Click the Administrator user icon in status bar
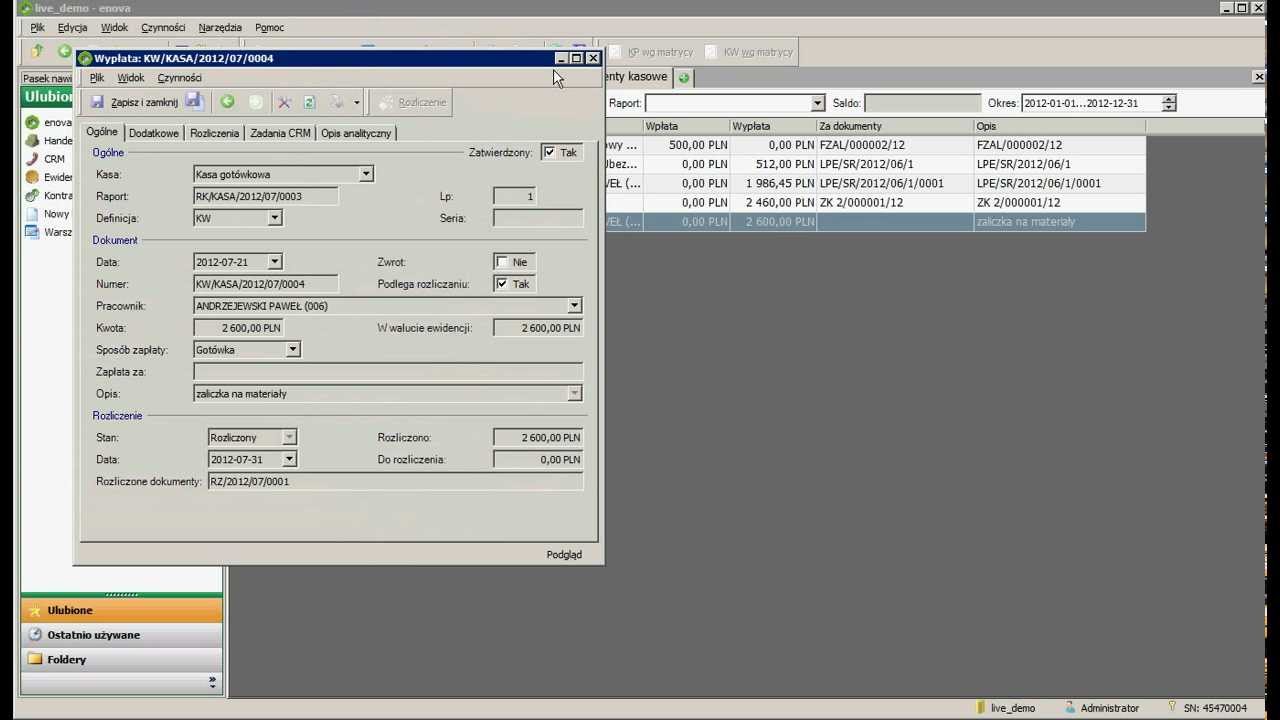The width and height of the screenshot is (1280, 720). point(1070,707)
